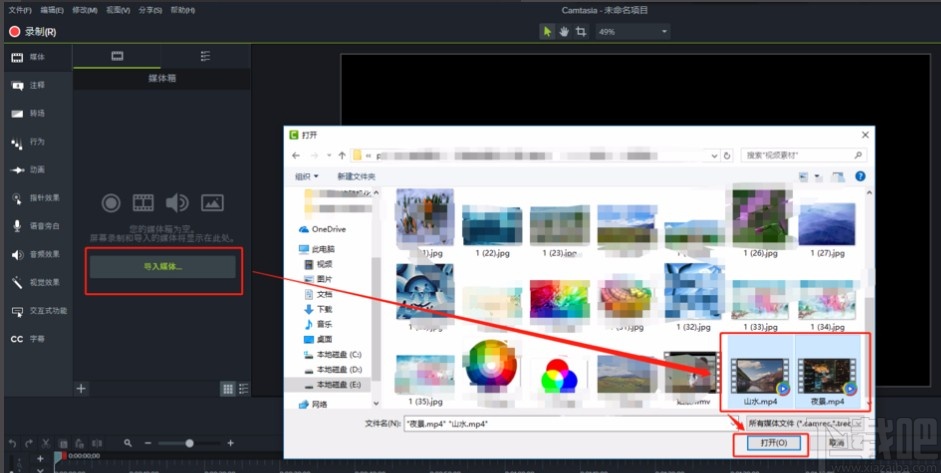
Task: Click the up-folder arrow in Open dialog
Action: click(x=341, y=155)
